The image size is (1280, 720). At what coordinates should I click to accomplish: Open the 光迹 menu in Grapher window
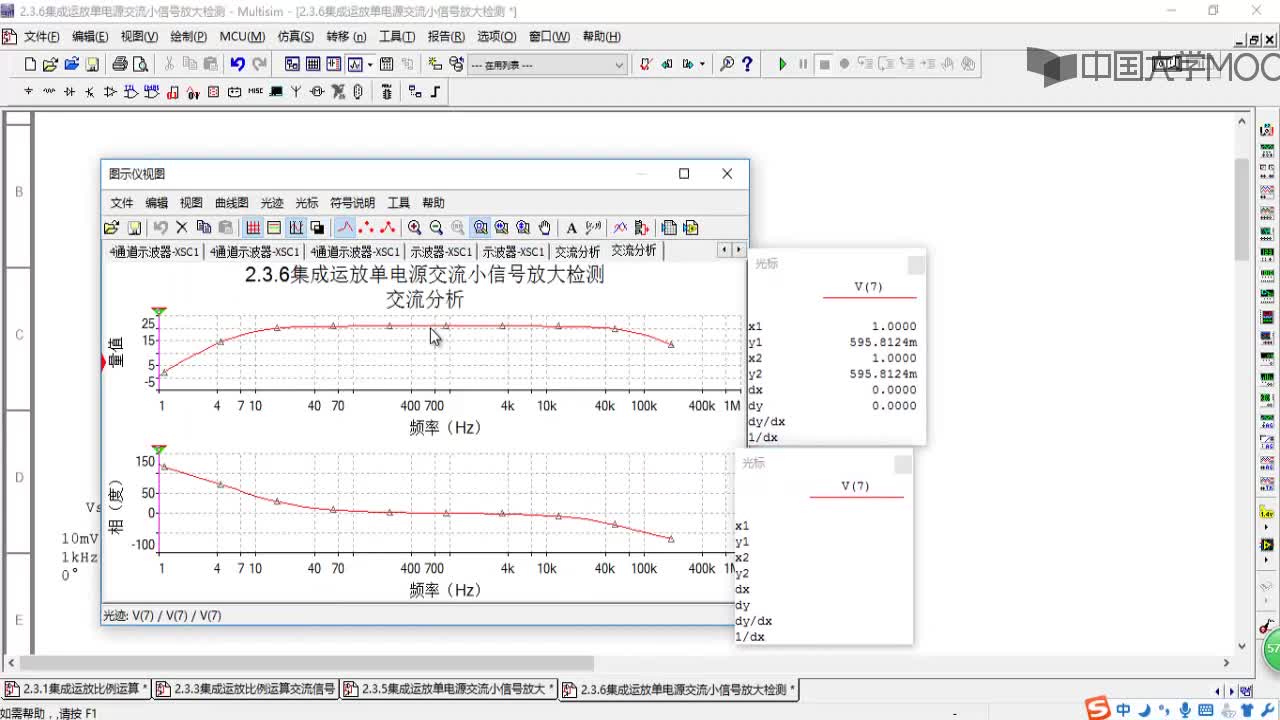pos(272,203)
